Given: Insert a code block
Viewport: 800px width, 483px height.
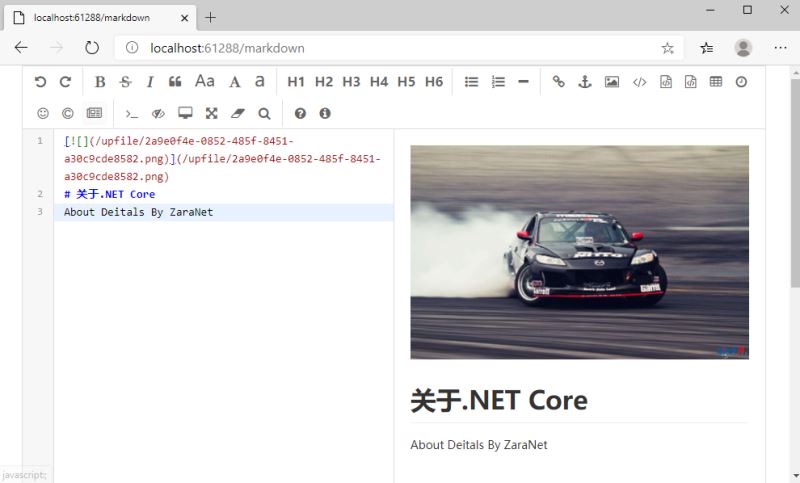Looking at the screenshot, I should (x=690, y=82).
